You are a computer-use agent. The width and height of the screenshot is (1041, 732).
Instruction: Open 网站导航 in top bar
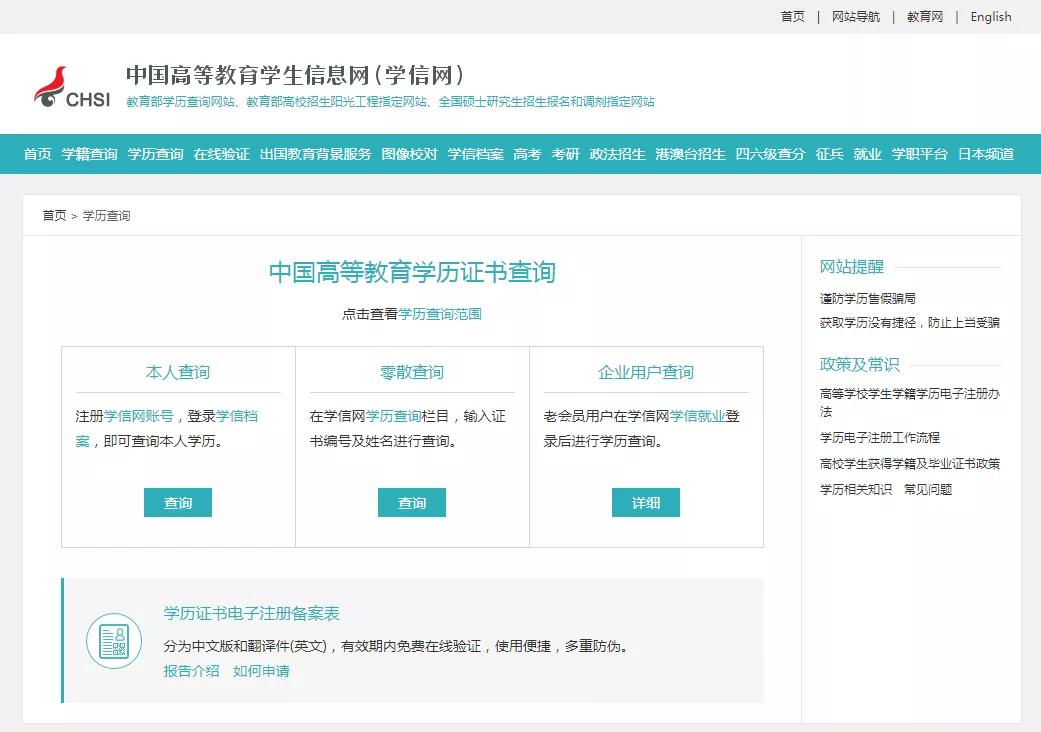coord(856,17)
